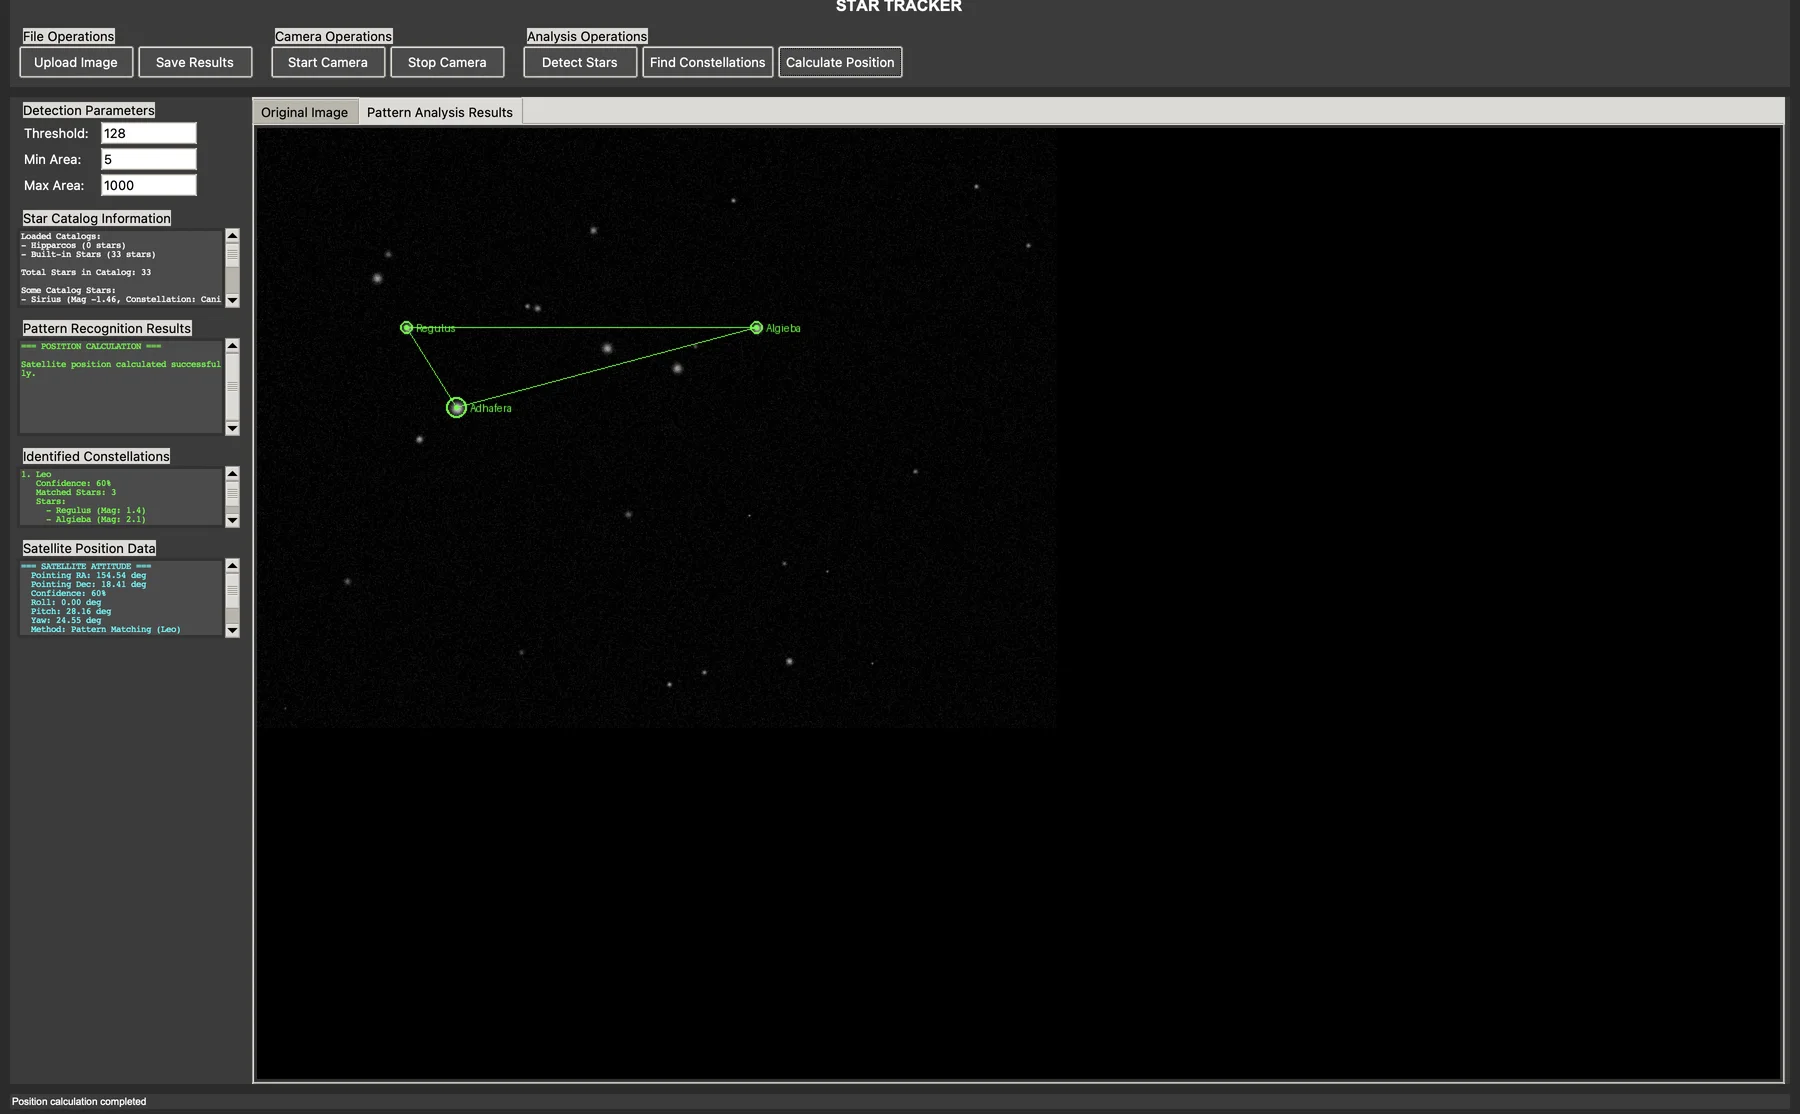1800x1114 pixels.
Task: Click the 'Pointing Dec: 18.41 deg' line
Action: 88,584
